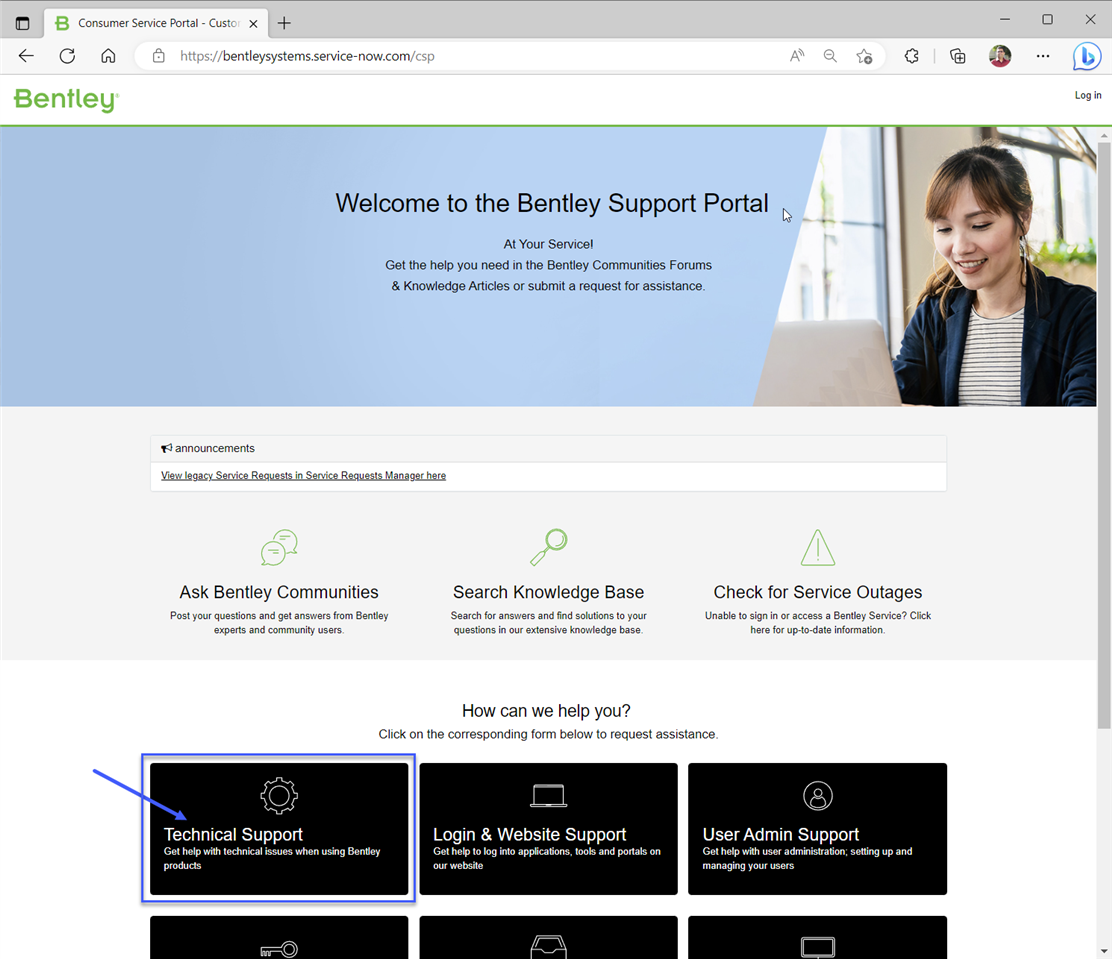Open the legacy Service Requests Manager link
1112x959 pixels.
coord(304,475)
